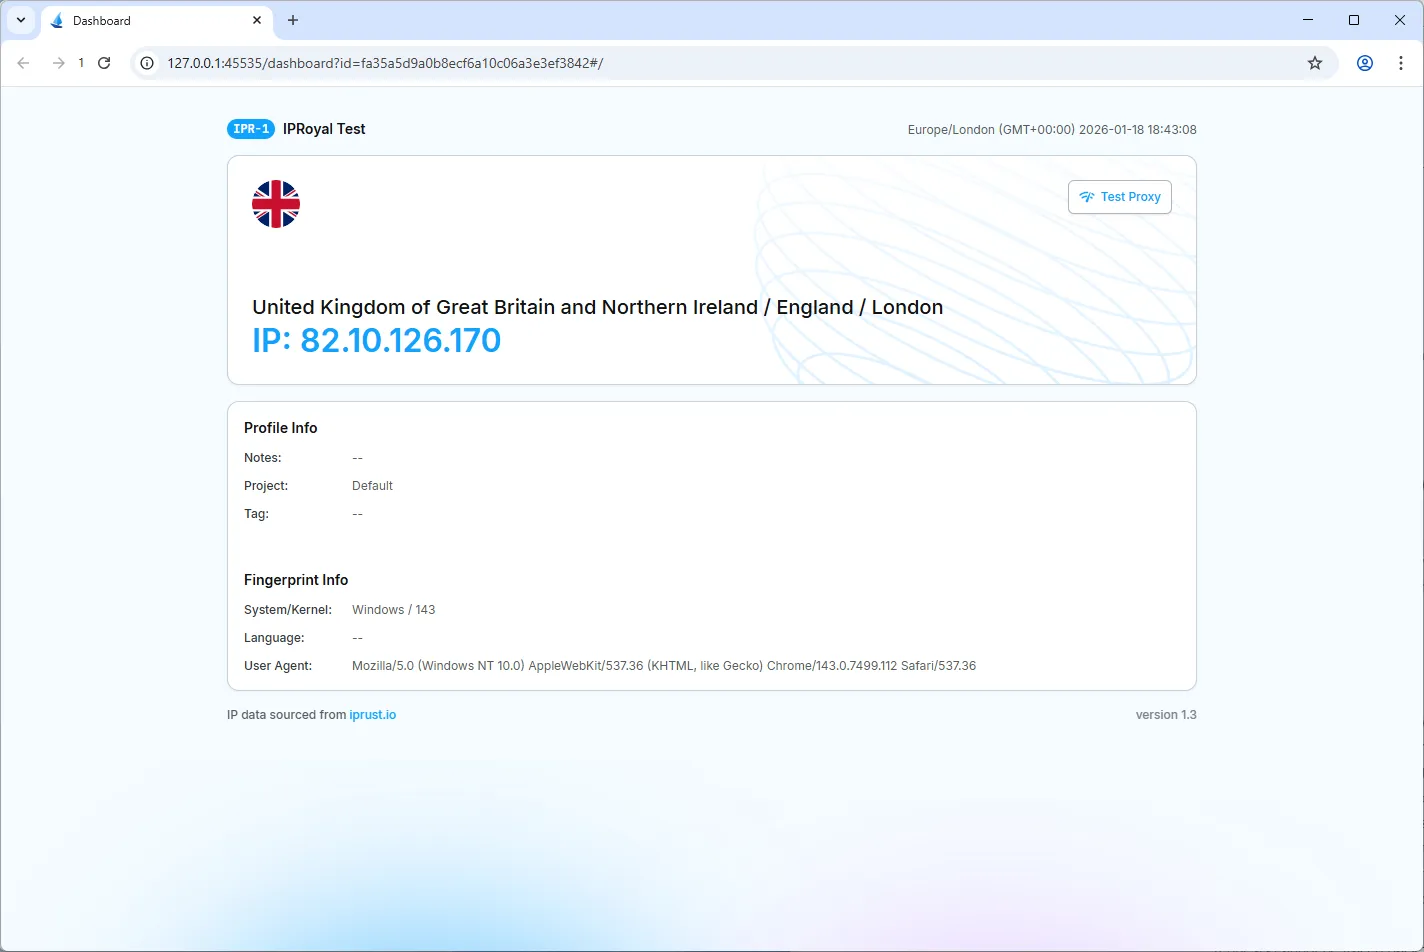
Task: Click the User Agent string text
Action: [663, 666]
